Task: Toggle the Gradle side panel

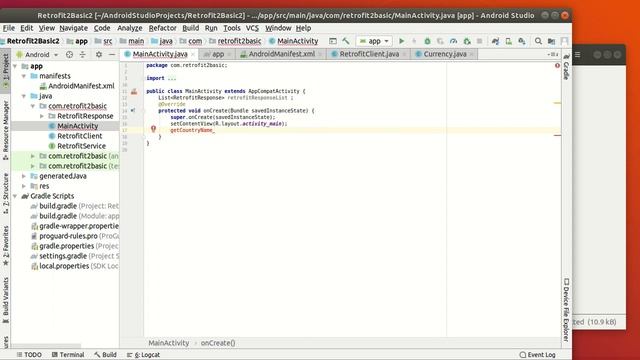Action: pyautogui.click(x=567, y=67)
